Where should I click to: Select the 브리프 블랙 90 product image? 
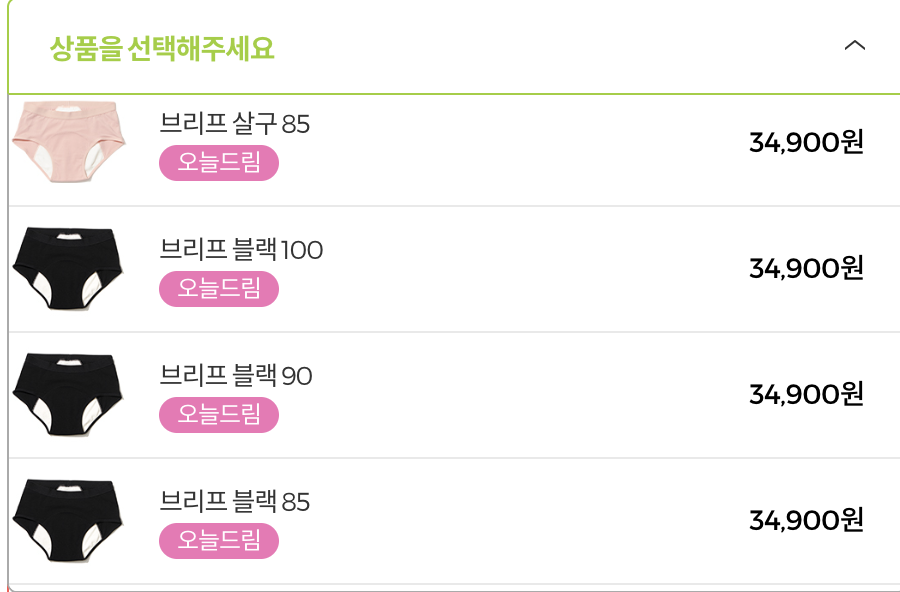pyautogui.click(x=69, y=394)
